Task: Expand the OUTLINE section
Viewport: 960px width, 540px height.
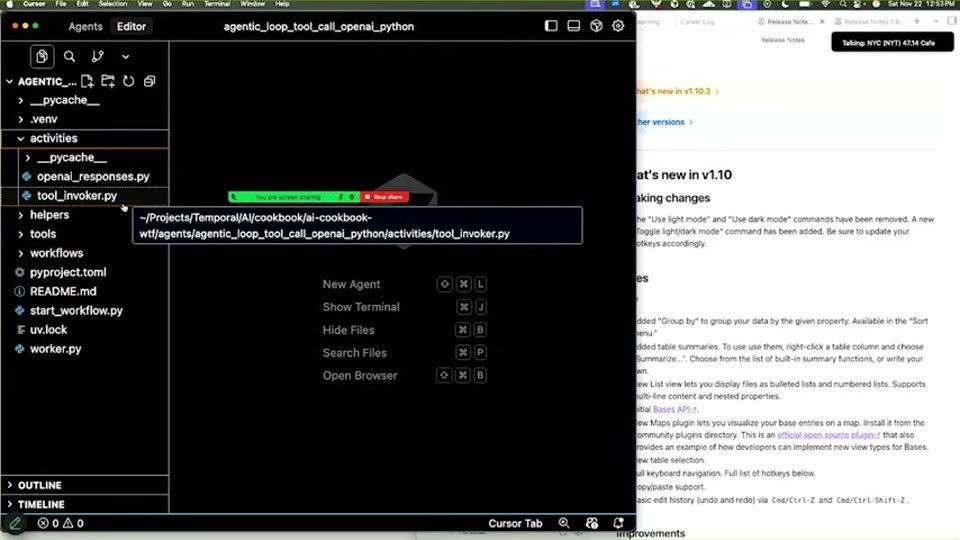Action: [x=39, y=485]
